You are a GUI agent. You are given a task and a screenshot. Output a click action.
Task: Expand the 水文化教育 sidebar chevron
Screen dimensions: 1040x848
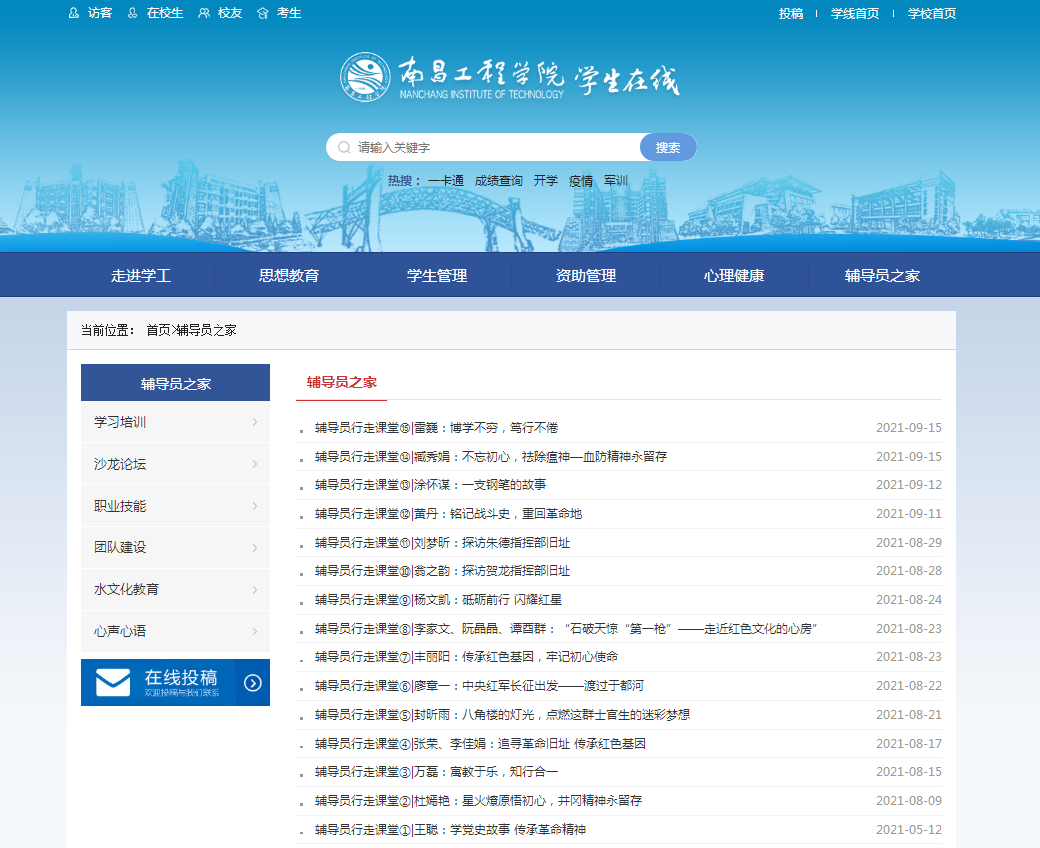[x=255, y=589]
